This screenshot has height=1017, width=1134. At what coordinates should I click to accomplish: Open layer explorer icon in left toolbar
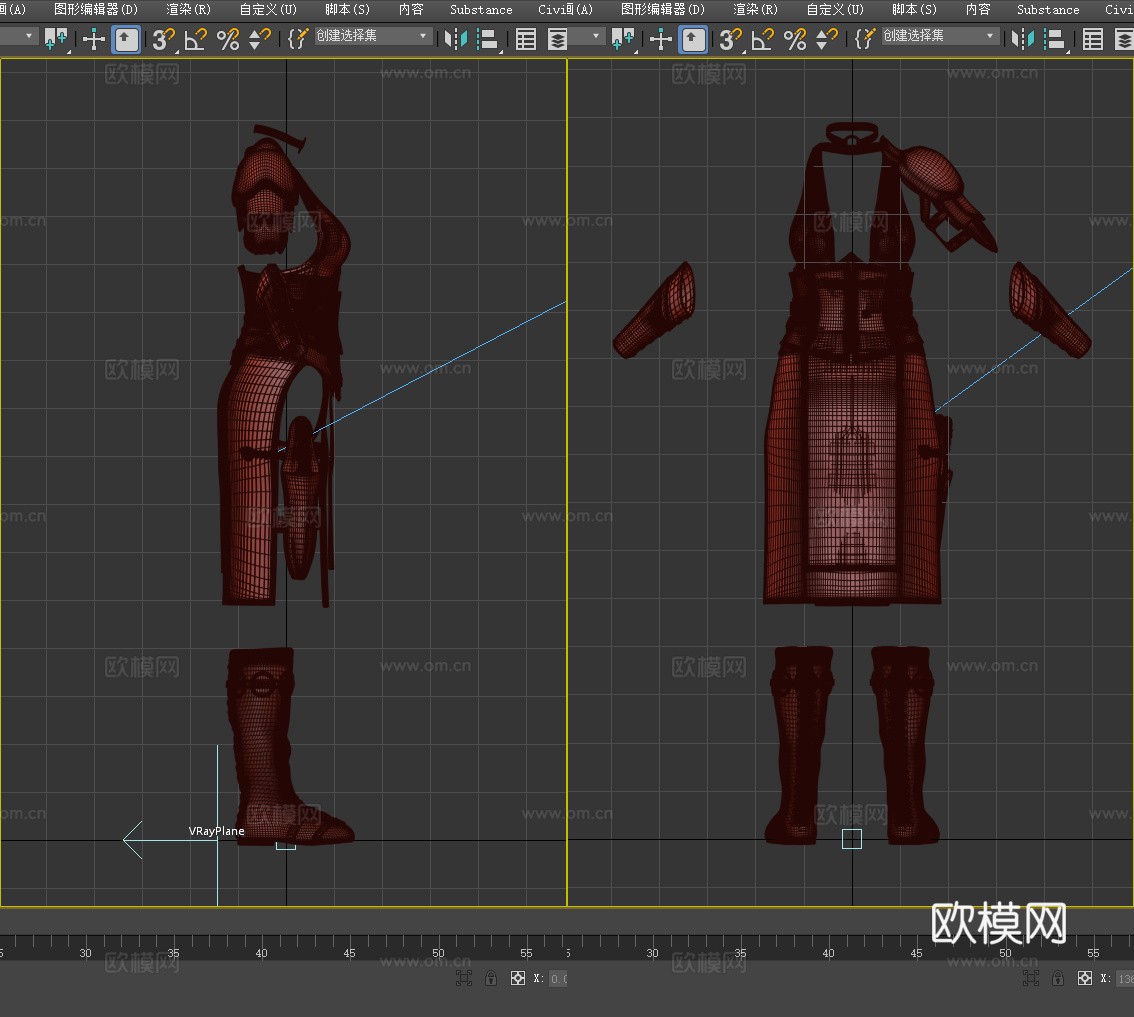(x=557, y=39)
